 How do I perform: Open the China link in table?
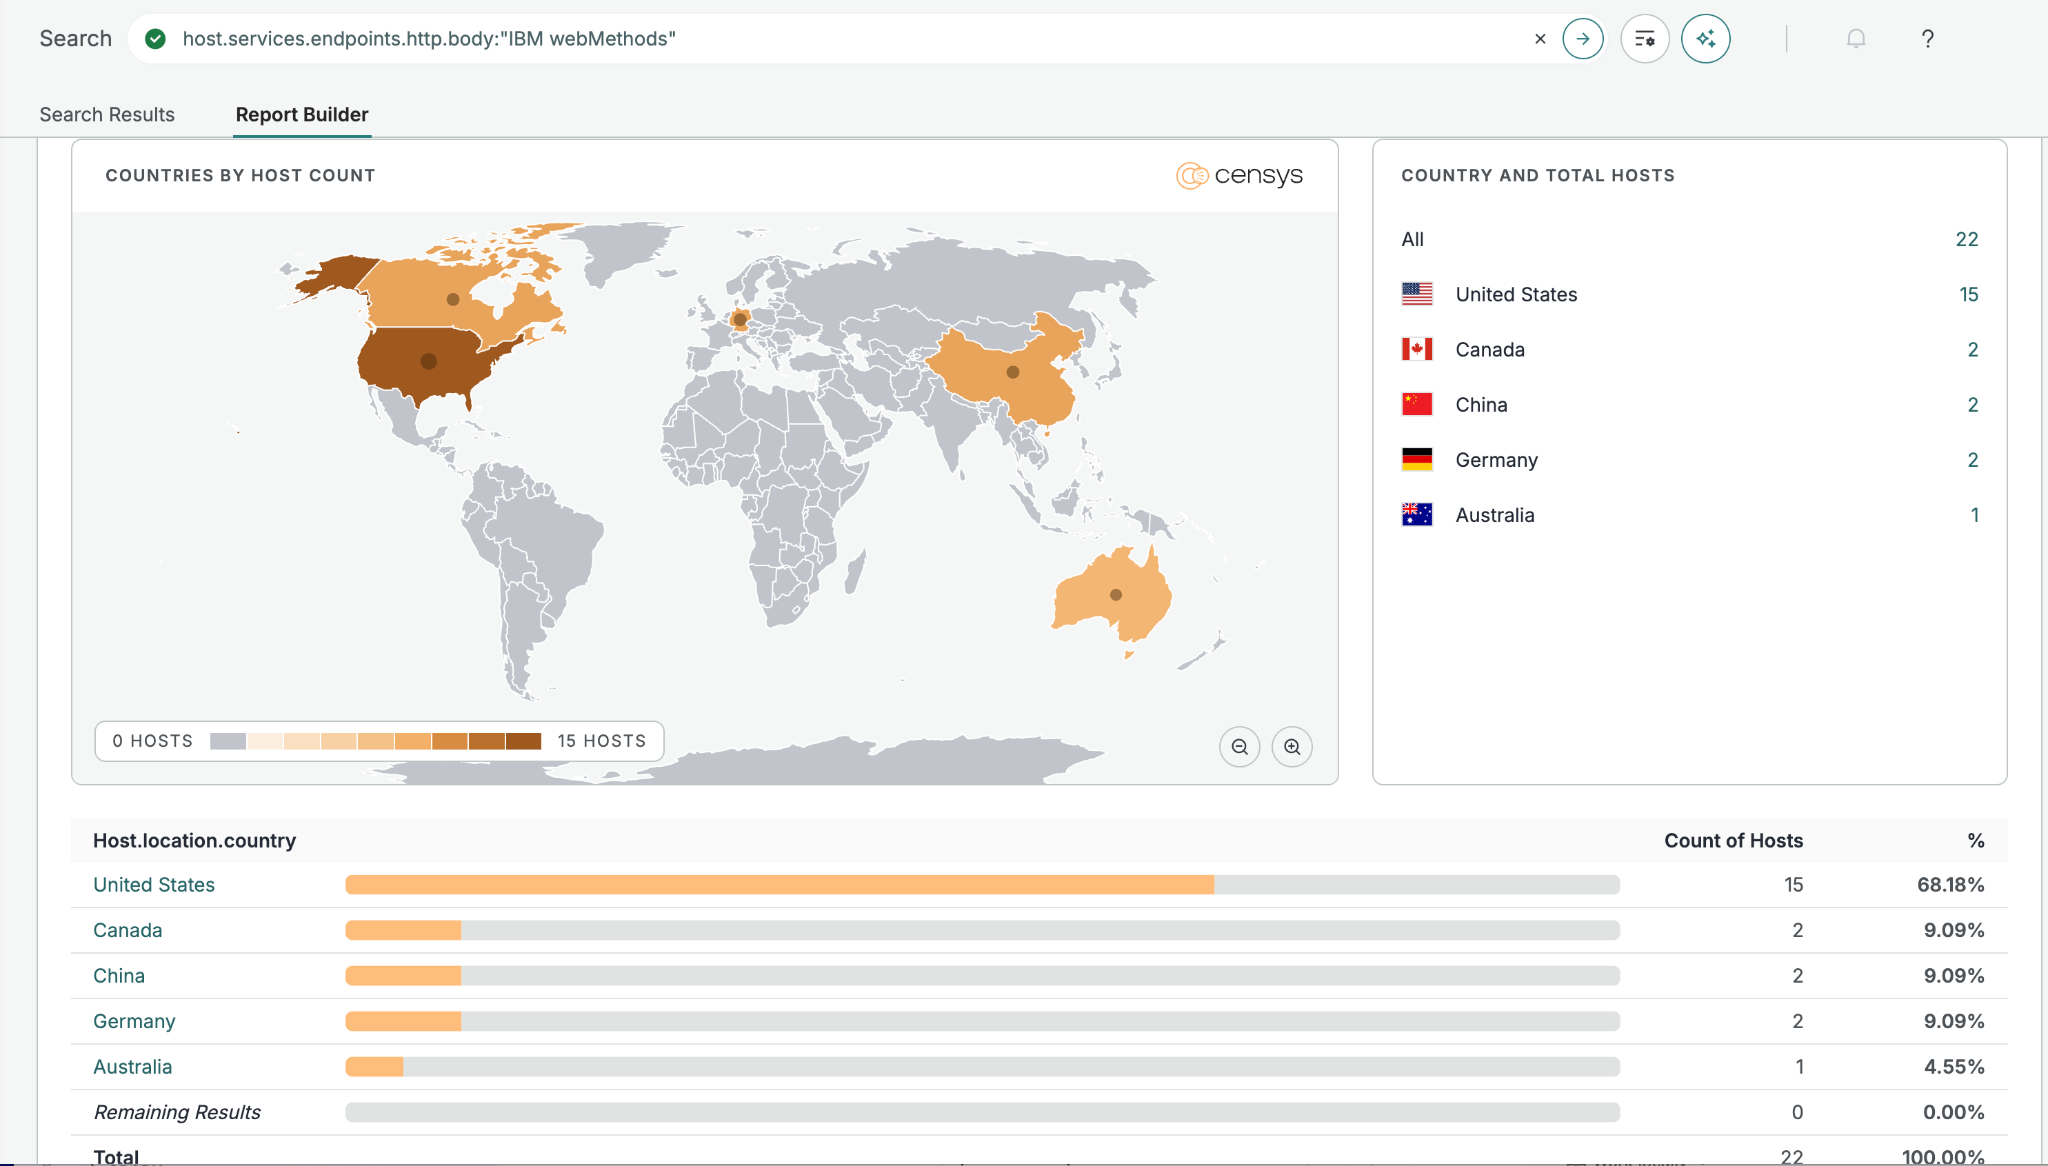(x=119, y=976)
